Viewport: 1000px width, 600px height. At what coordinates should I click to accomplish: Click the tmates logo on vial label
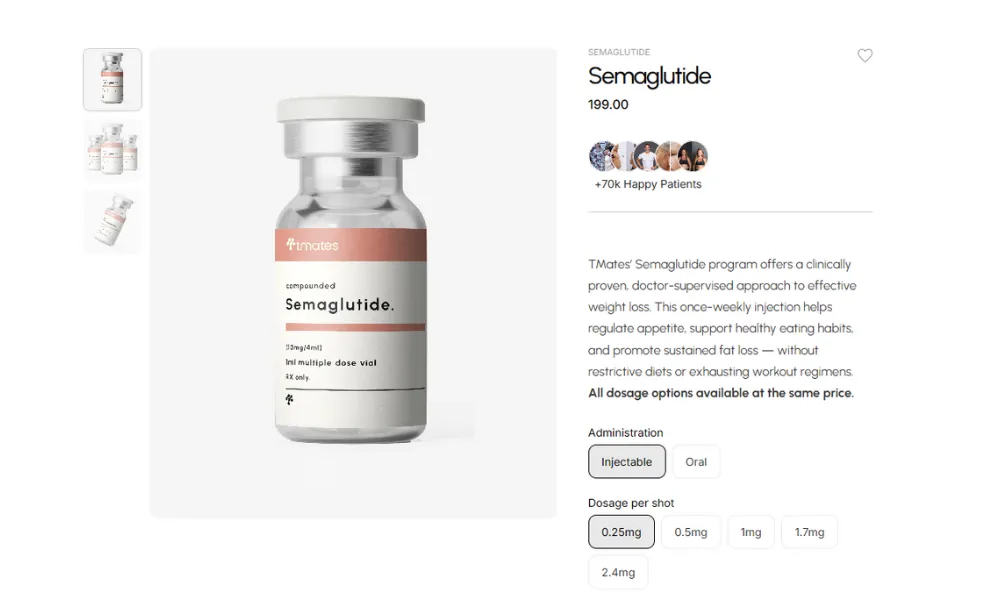point(312,244)
